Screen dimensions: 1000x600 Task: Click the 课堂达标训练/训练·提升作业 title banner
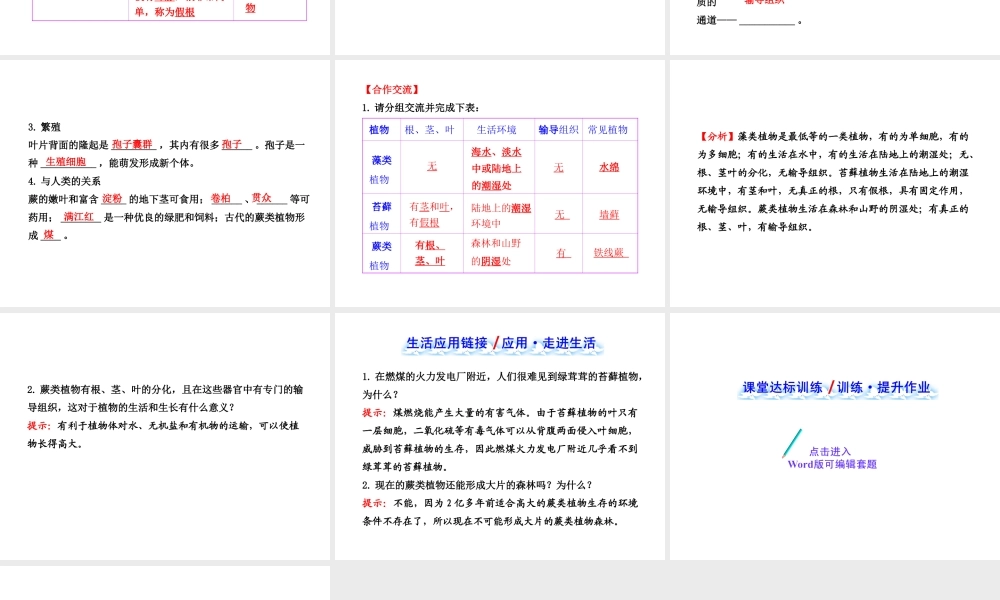point(836,388)
